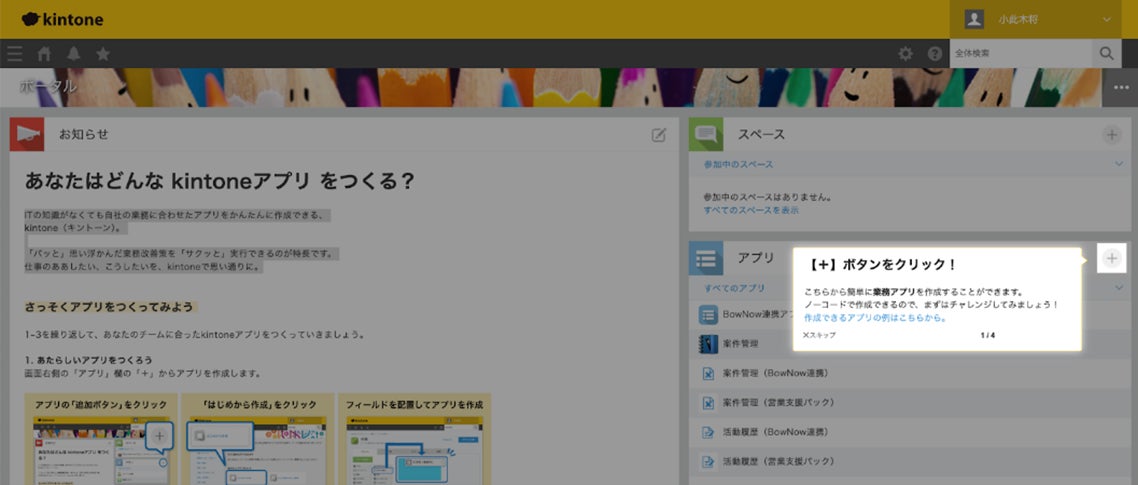Click the kintone logo
The height and width of the screenshot is (485, 1138).
(x=62, y=20)
